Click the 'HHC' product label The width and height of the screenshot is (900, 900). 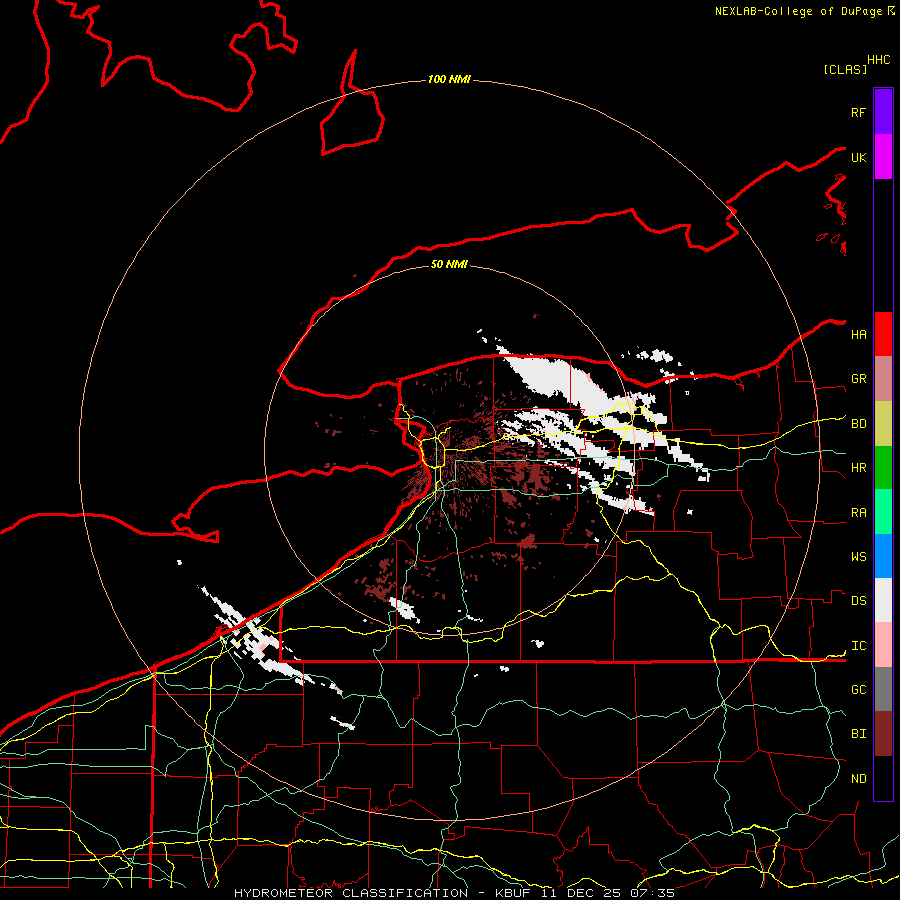click(x=878, y=60)
